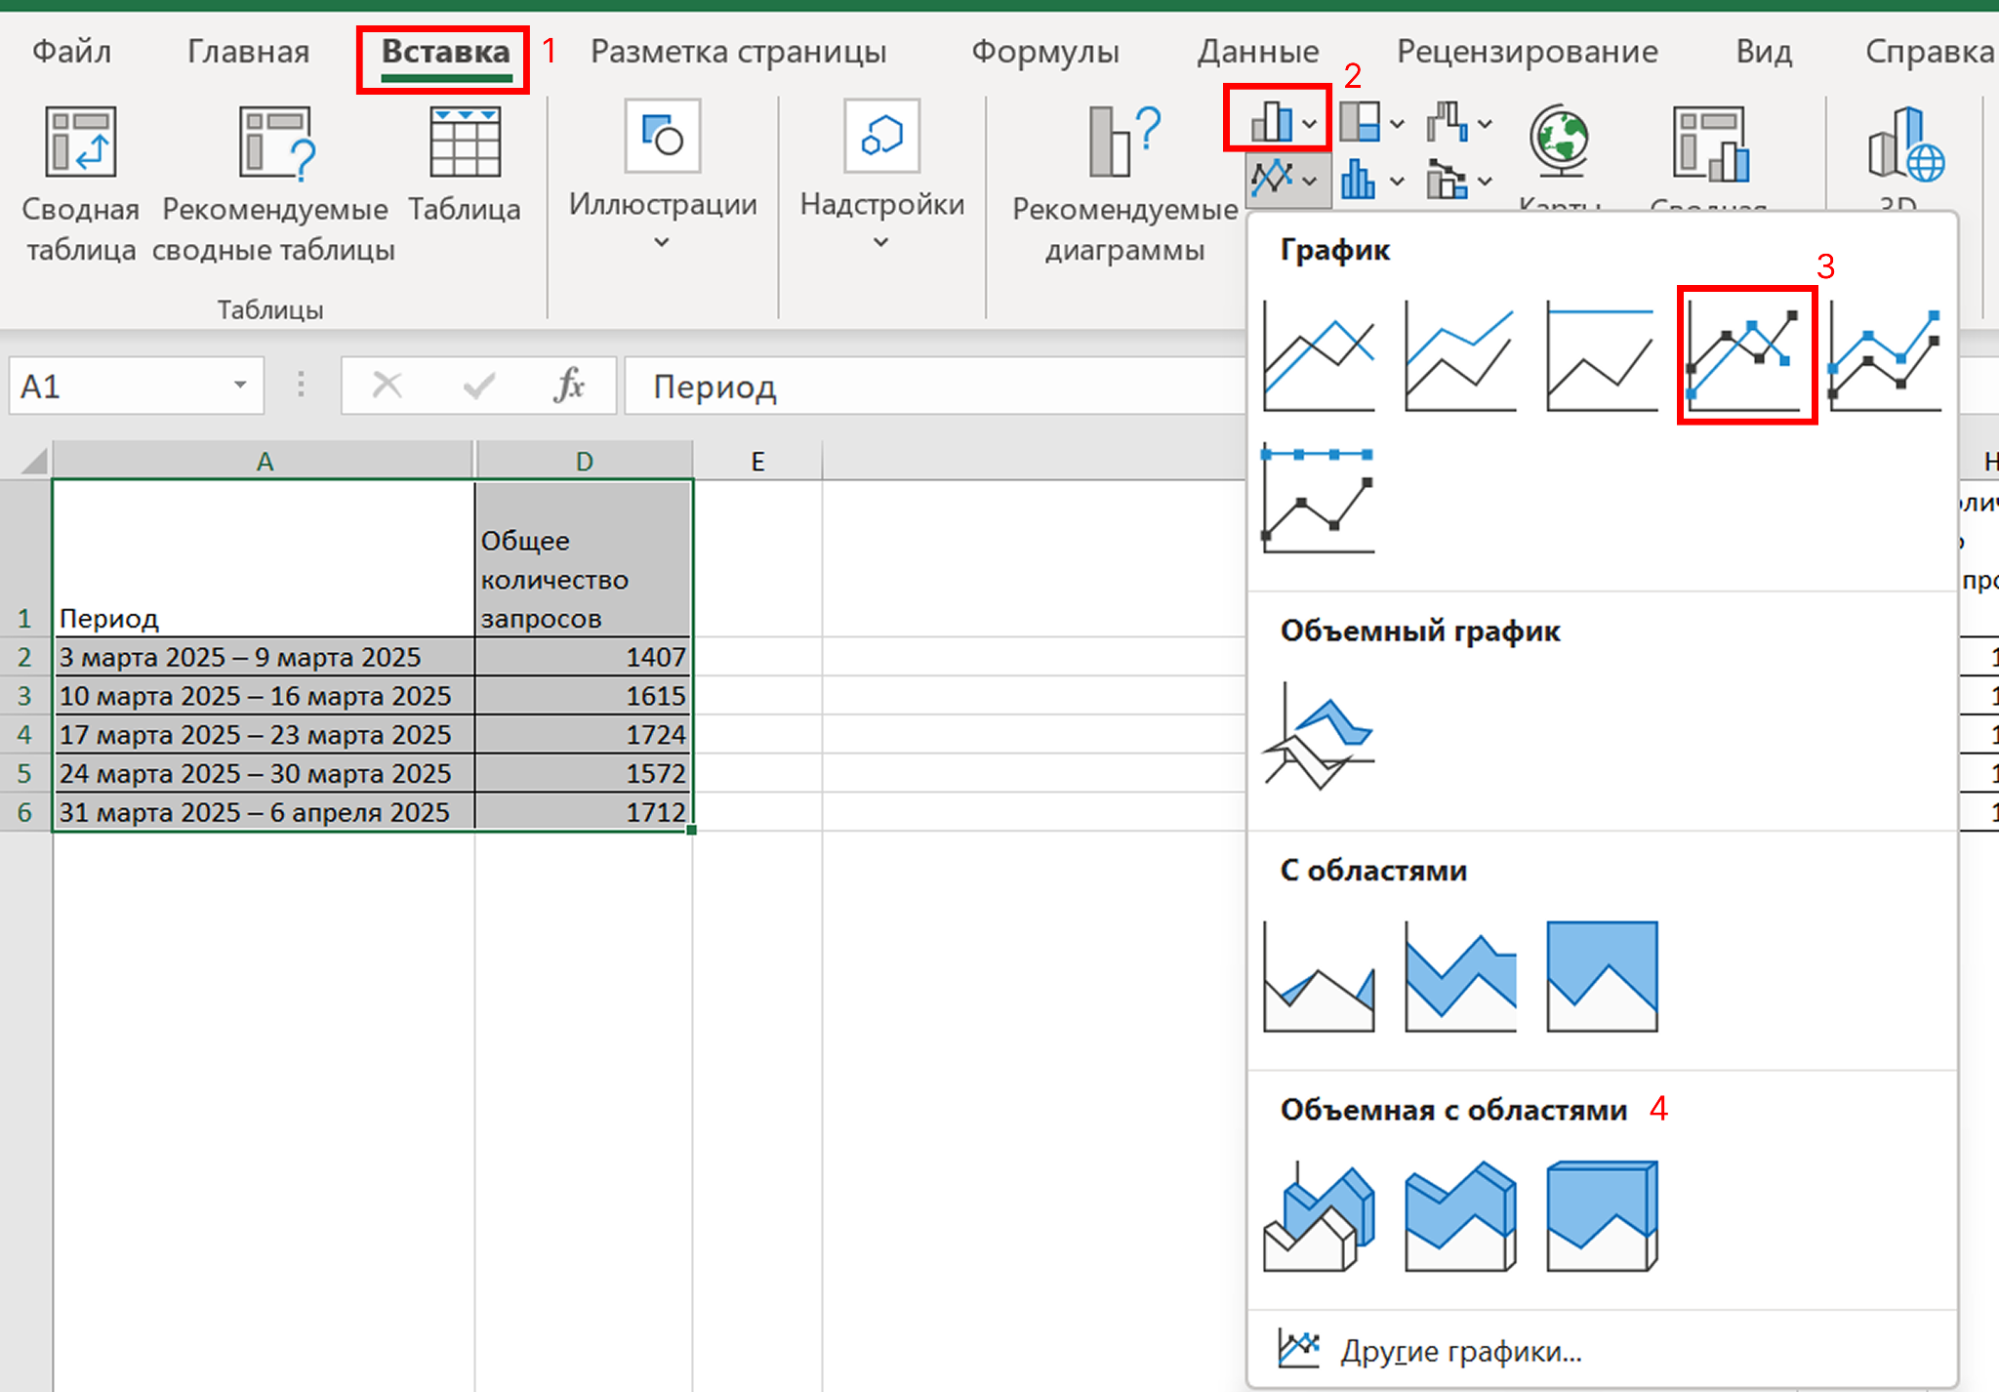Insert a Table via Таблица icon
1999x1392 pixels.
(x=464, y=143)
